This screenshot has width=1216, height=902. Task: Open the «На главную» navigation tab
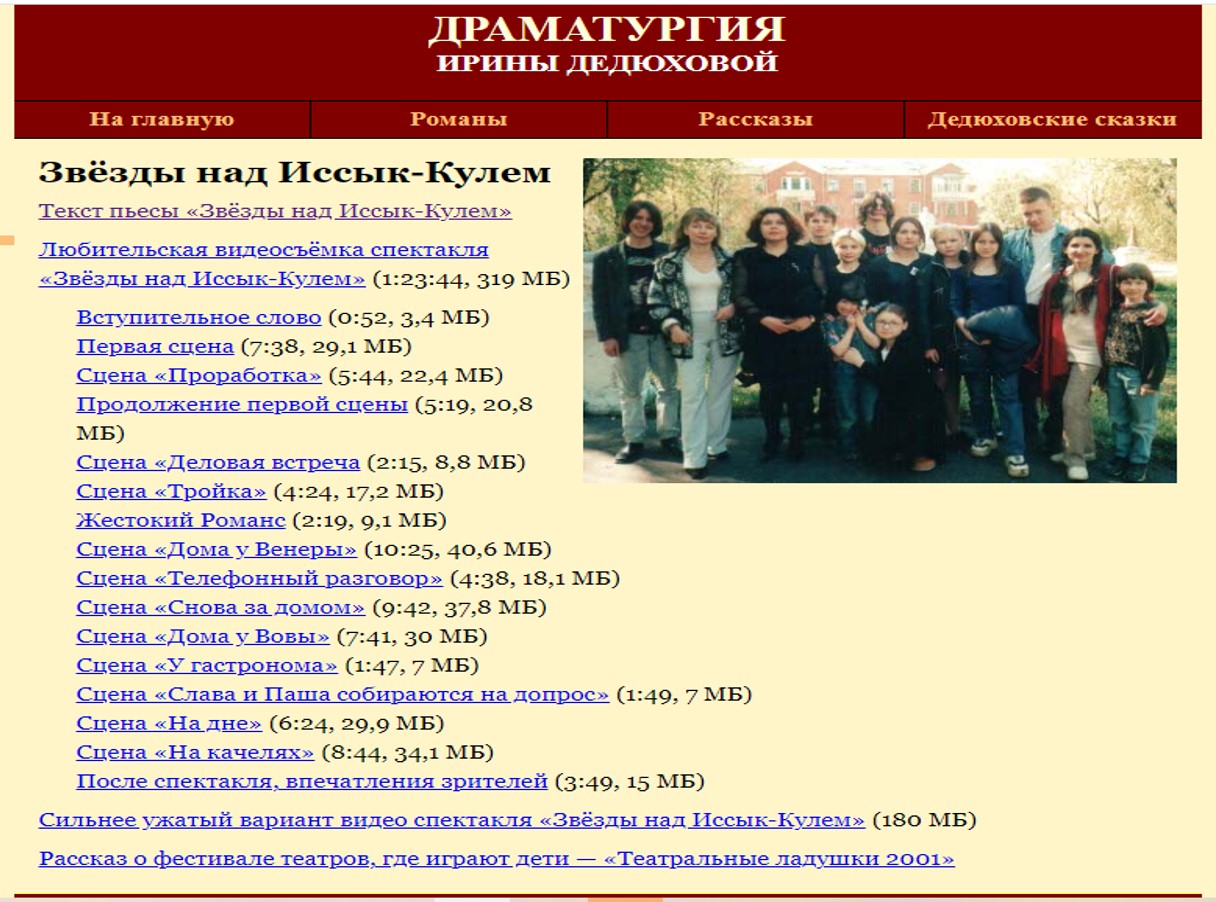tap(162, 119)
